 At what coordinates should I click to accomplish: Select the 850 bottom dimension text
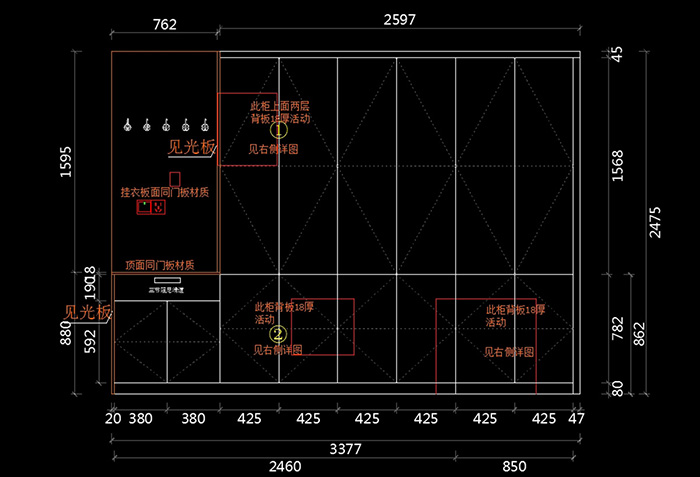514,466
